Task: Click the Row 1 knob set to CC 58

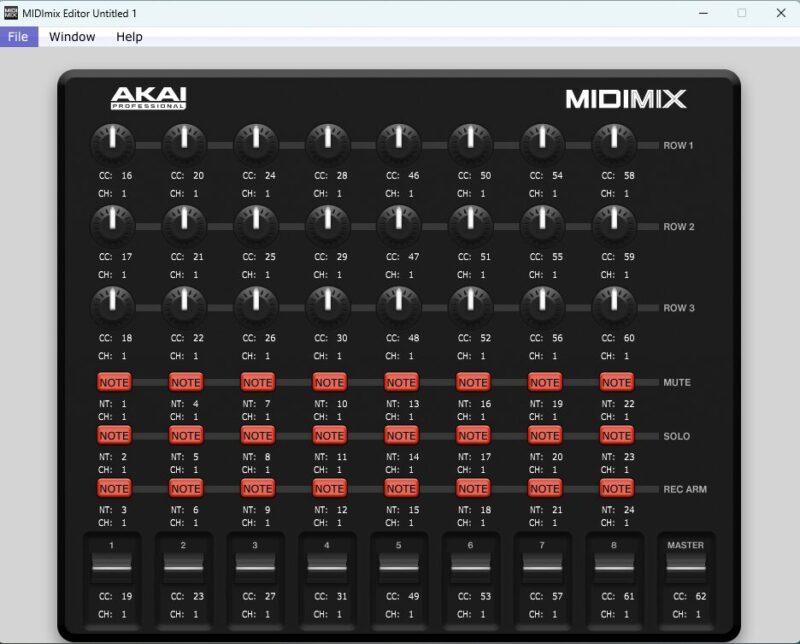Action: 614,143
